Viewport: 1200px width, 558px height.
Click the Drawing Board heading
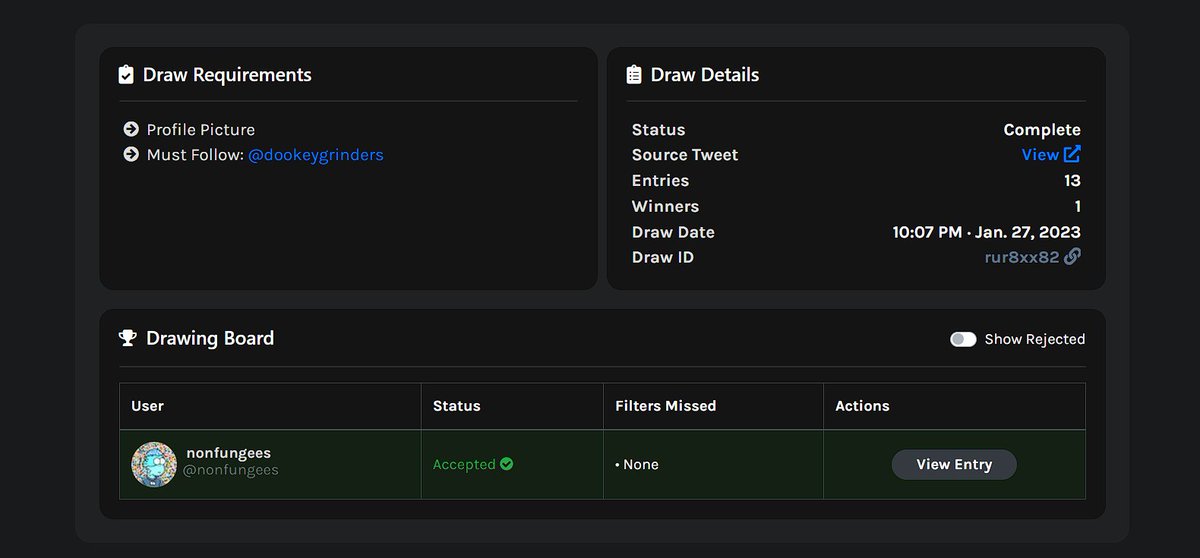[210, 338]
